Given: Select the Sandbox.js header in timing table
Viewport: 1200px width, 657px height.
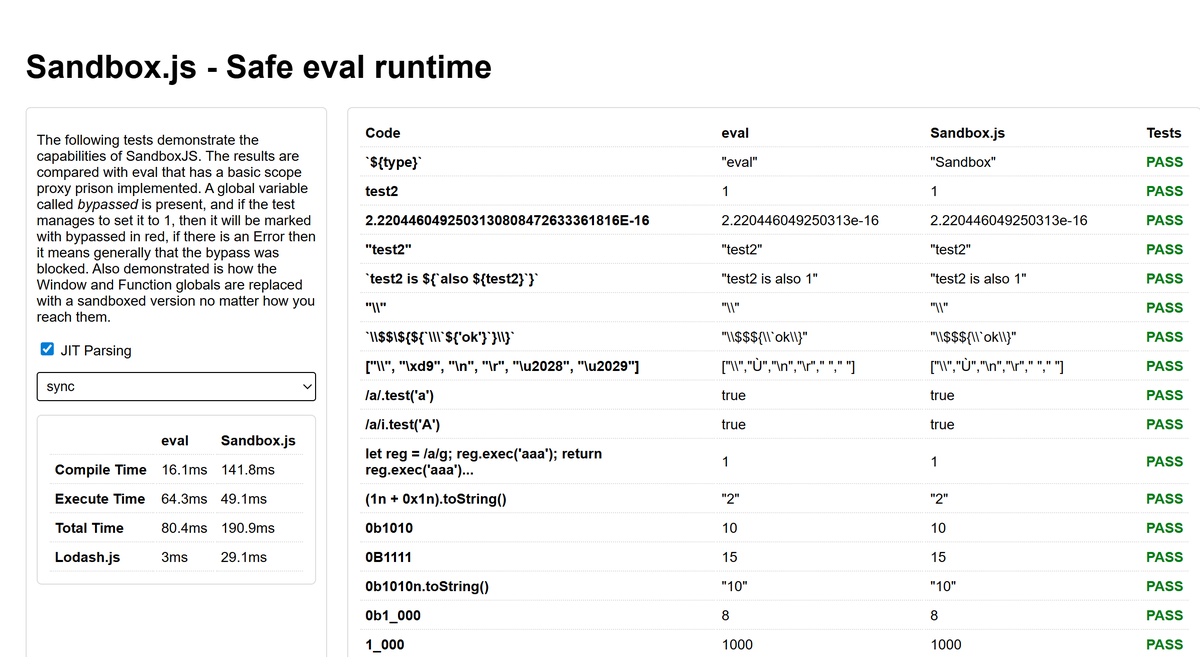Looking at the screenshot, I should pos(258,440).
